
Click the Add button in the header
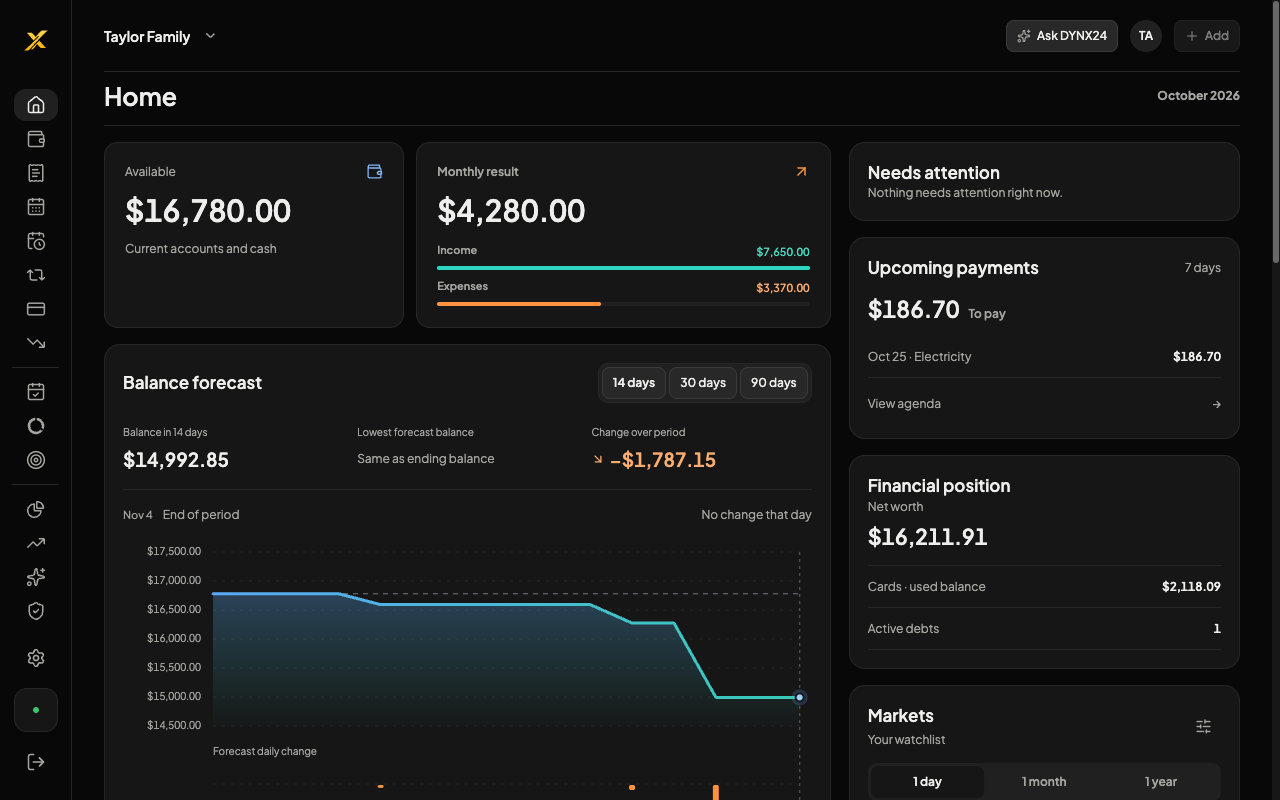(1207, 36)
